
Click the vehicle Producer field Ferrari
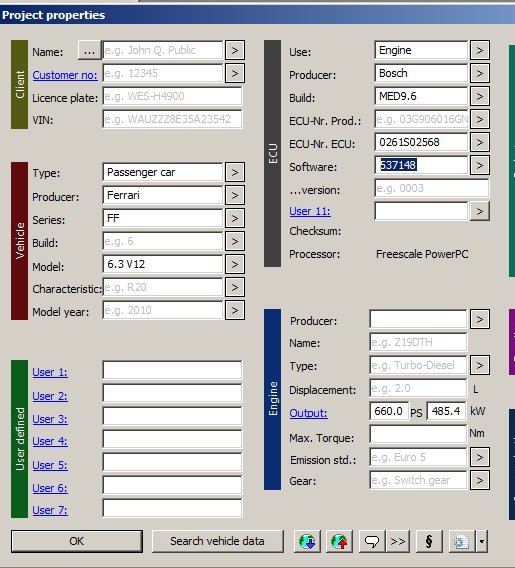click(x=163, y=195)
